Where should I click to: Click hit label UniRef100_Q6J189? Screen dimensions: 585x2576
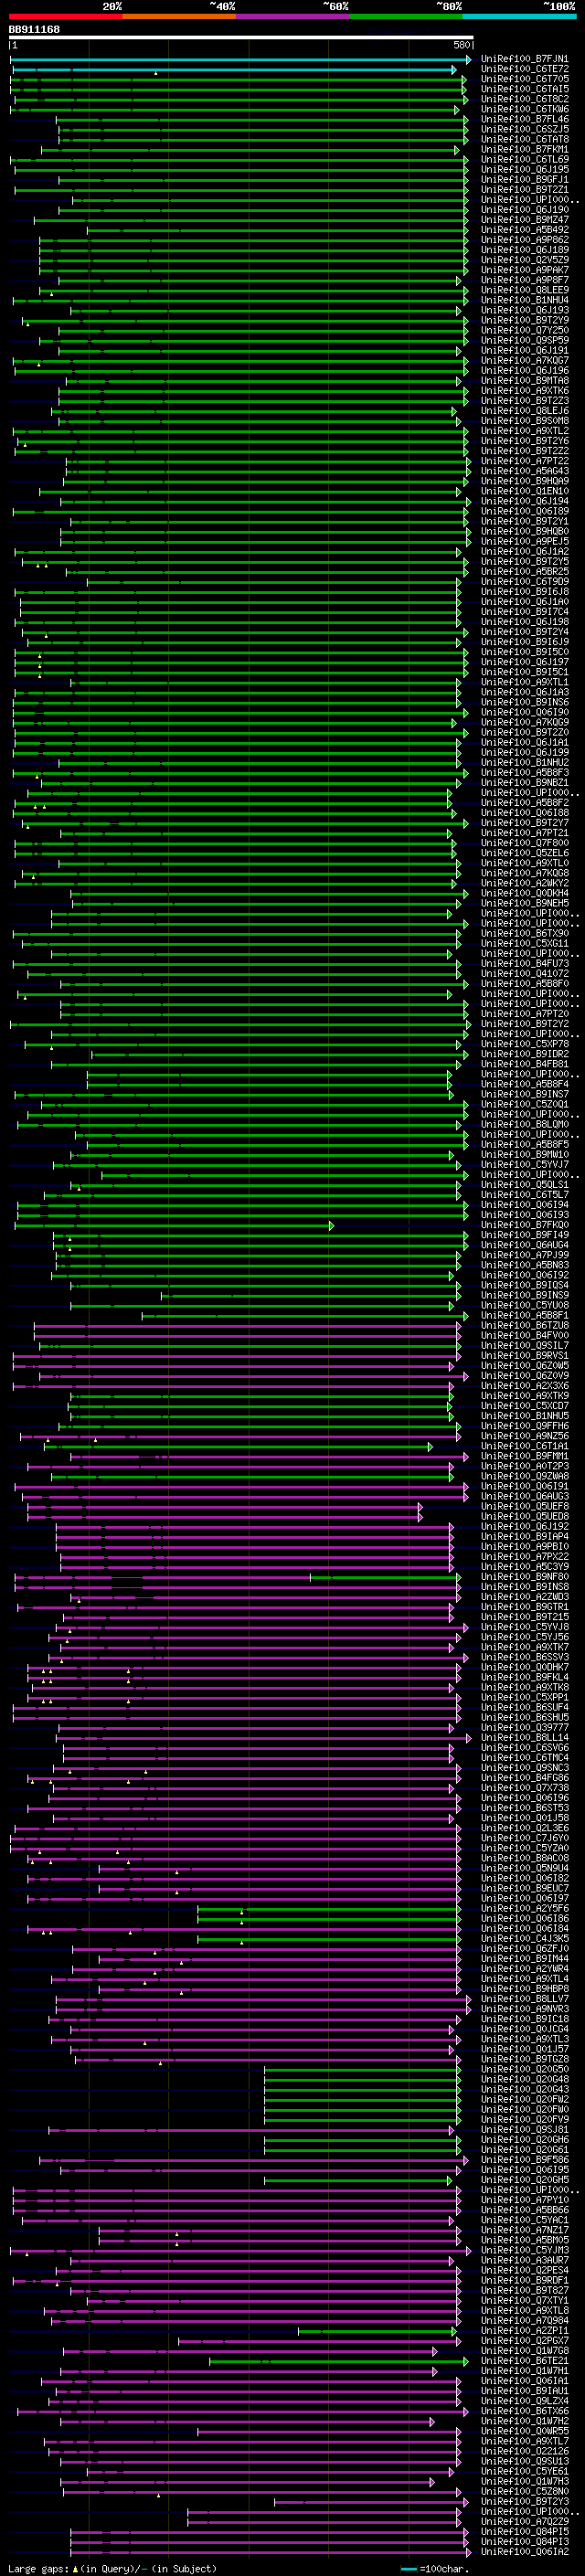[524, 250]
